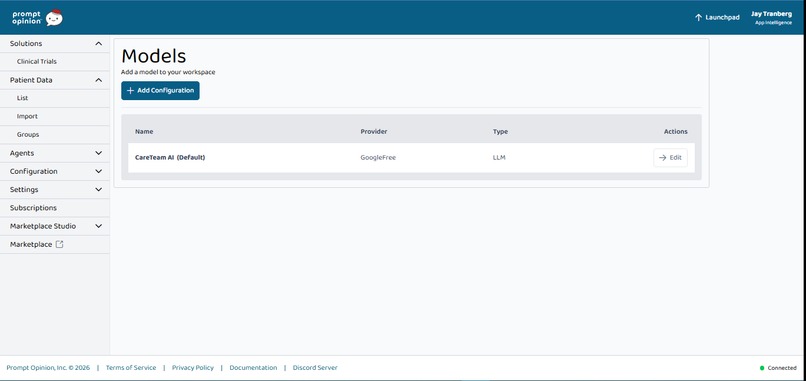Image resolution: width=806 pixels, height=381 pixels.
Task: Click the CareTeam AI (Default) name cell
Action: pos(170,158)
